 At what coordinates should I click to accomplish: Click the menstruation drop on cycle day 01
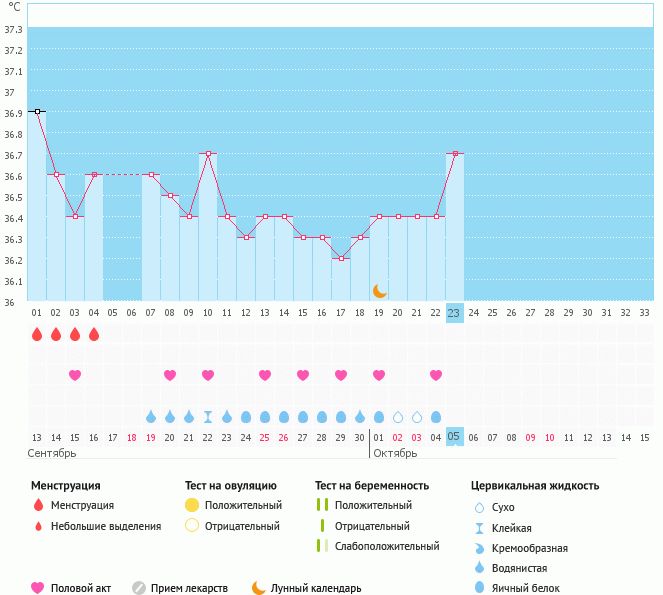pyautogui.click(x=37, y=335)
